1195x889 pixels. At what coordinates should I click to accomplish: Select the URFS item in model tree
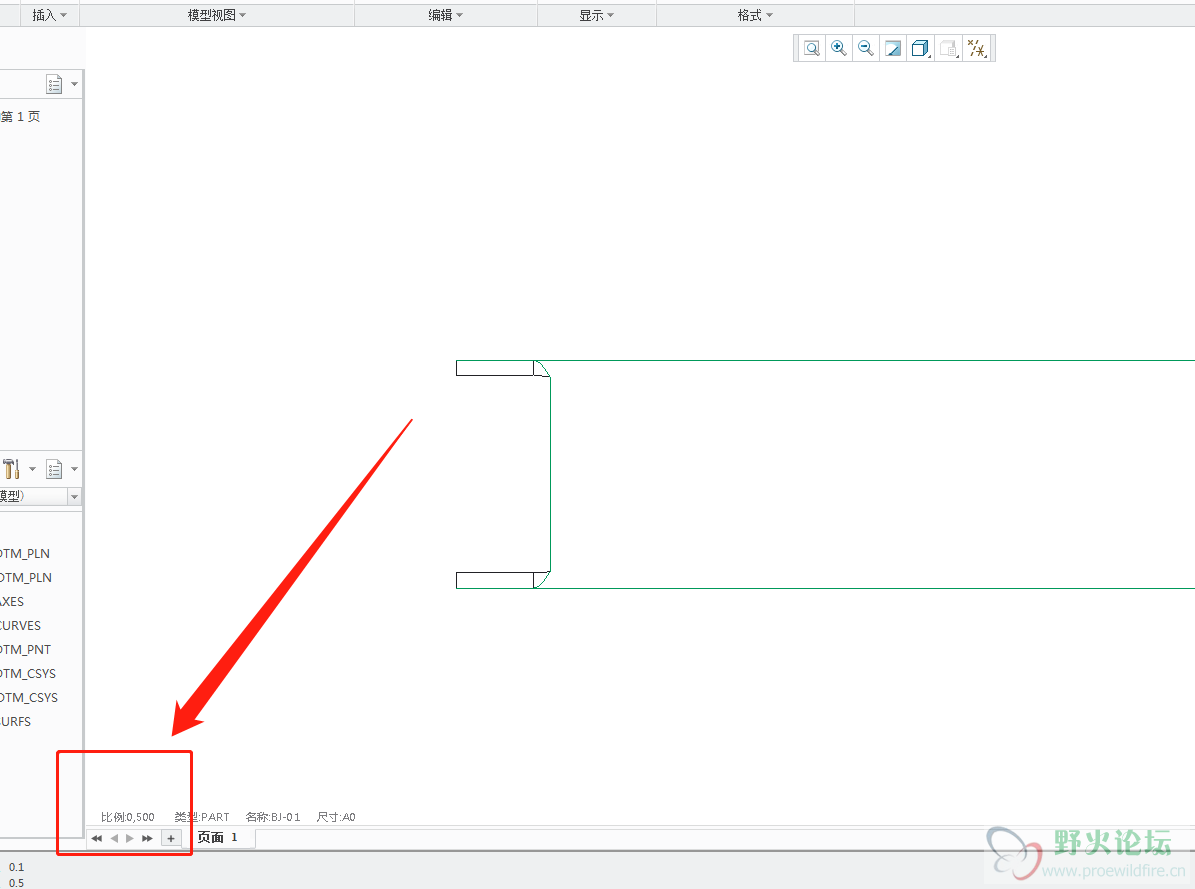pos(15,721)
